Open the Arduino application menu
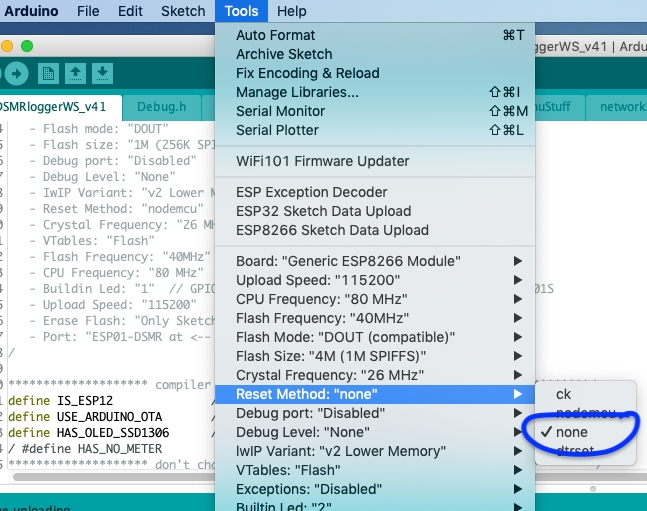 30,11
